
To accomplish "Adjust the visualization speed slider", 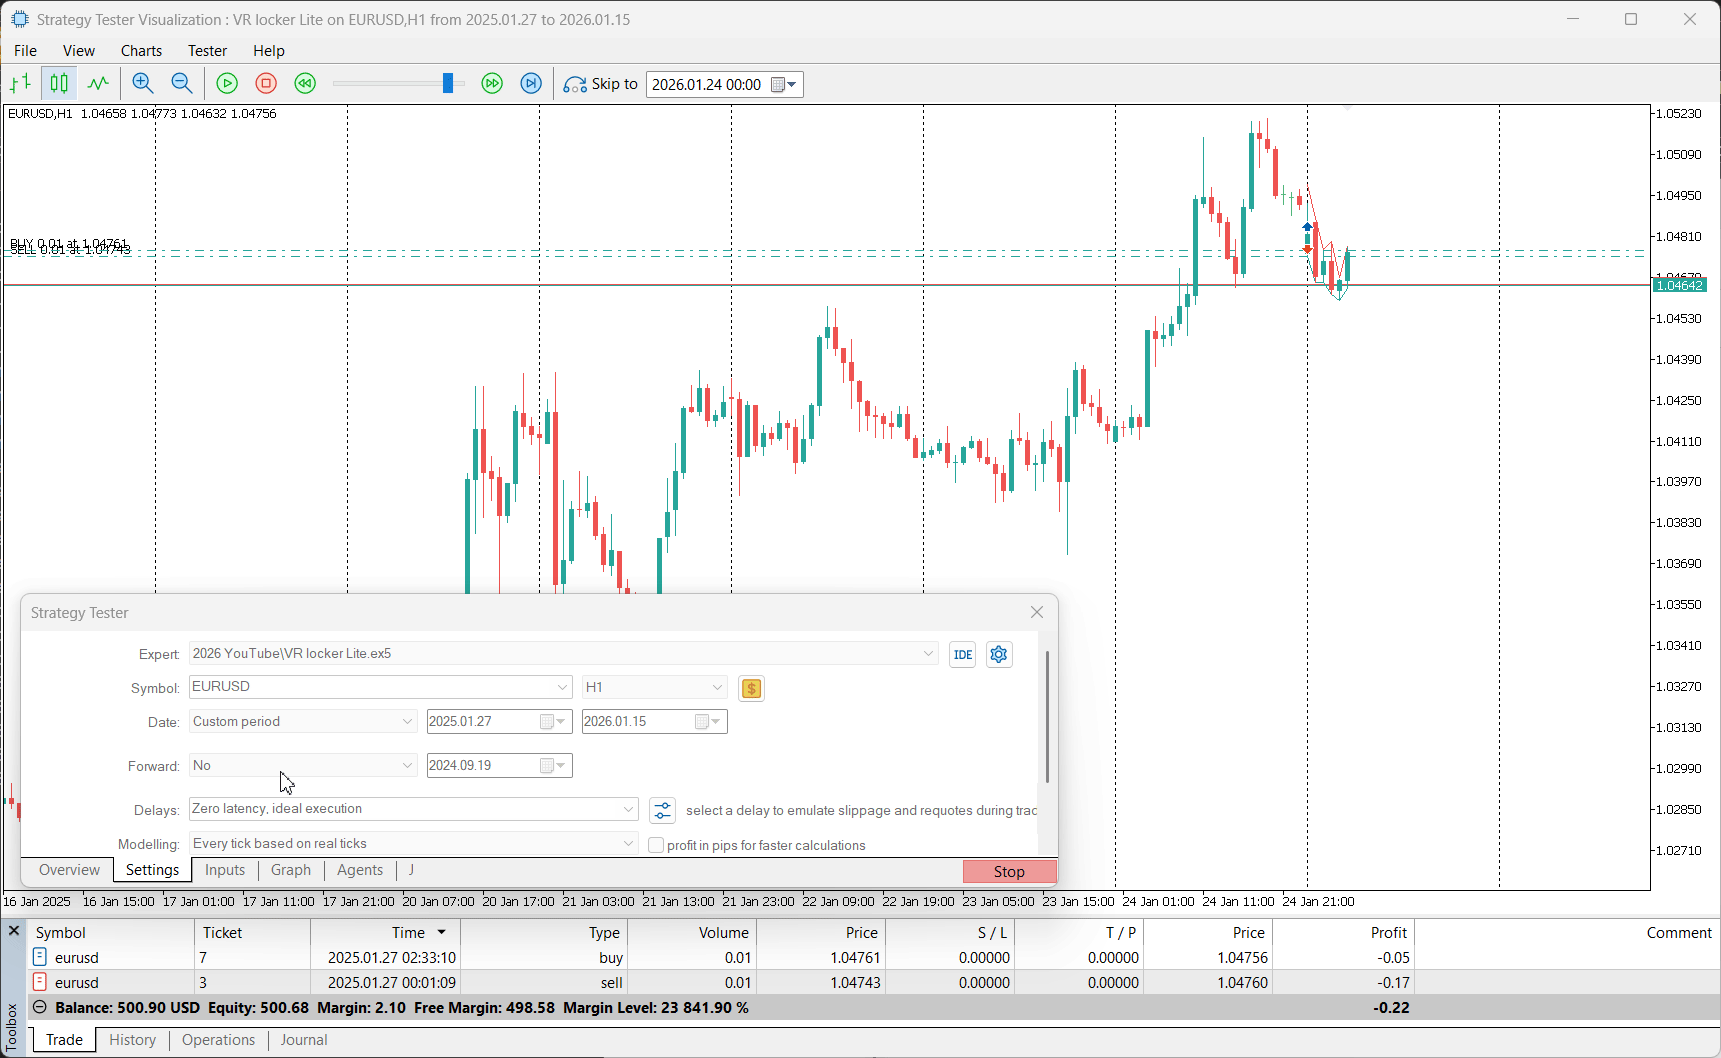I will point(449,84).
